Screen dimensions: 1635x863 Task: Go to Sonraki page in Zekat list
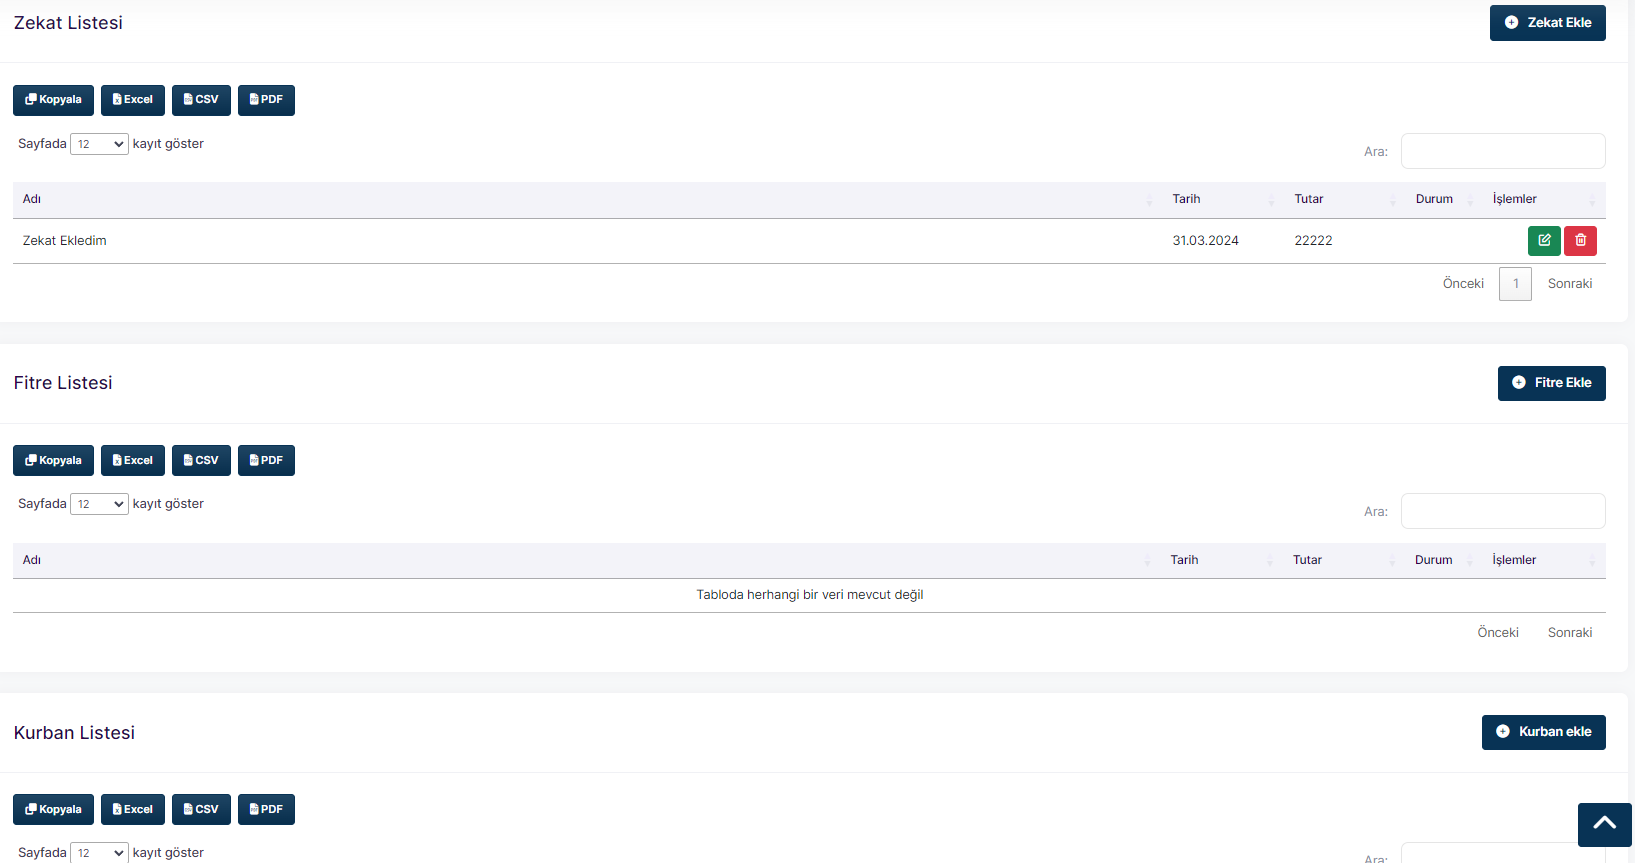click(x=1569, y=284)
